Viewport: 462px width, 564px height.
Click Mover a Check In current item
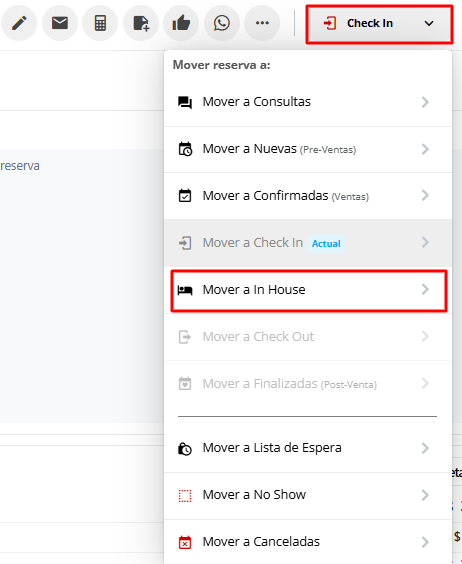click(x=308, y=243)
